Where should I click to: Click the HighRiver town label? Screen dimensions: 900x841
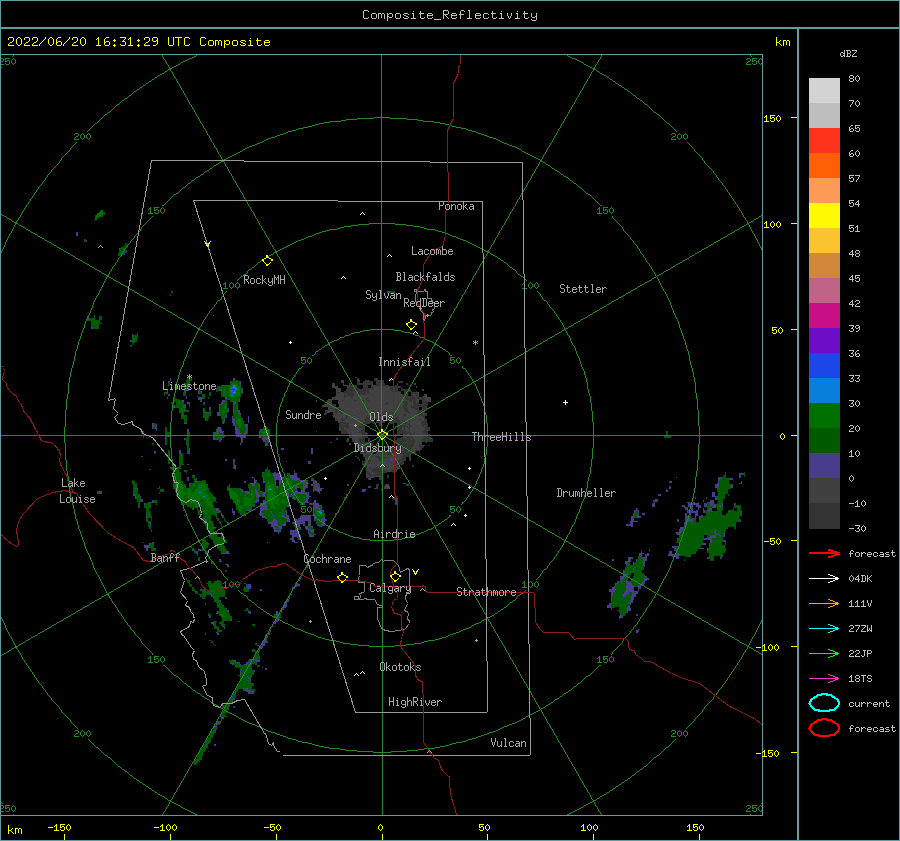(415, 702)
